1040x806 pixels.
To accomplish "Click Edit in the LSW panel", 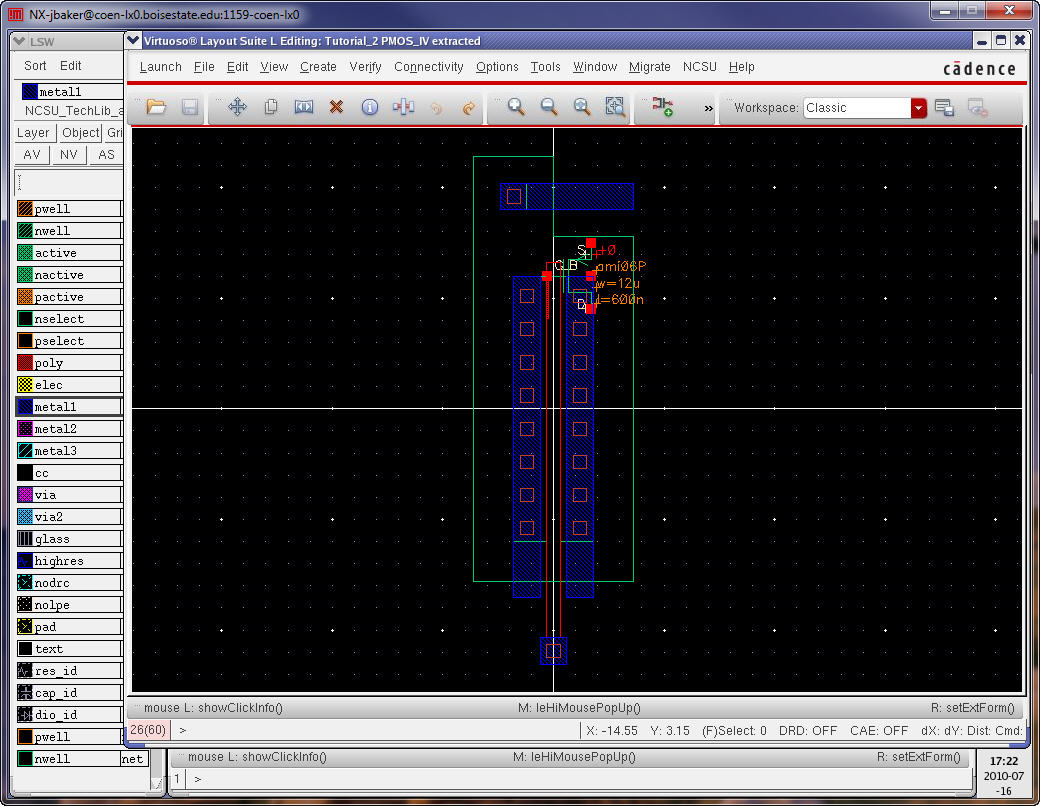I will click(x=71, y=66).
